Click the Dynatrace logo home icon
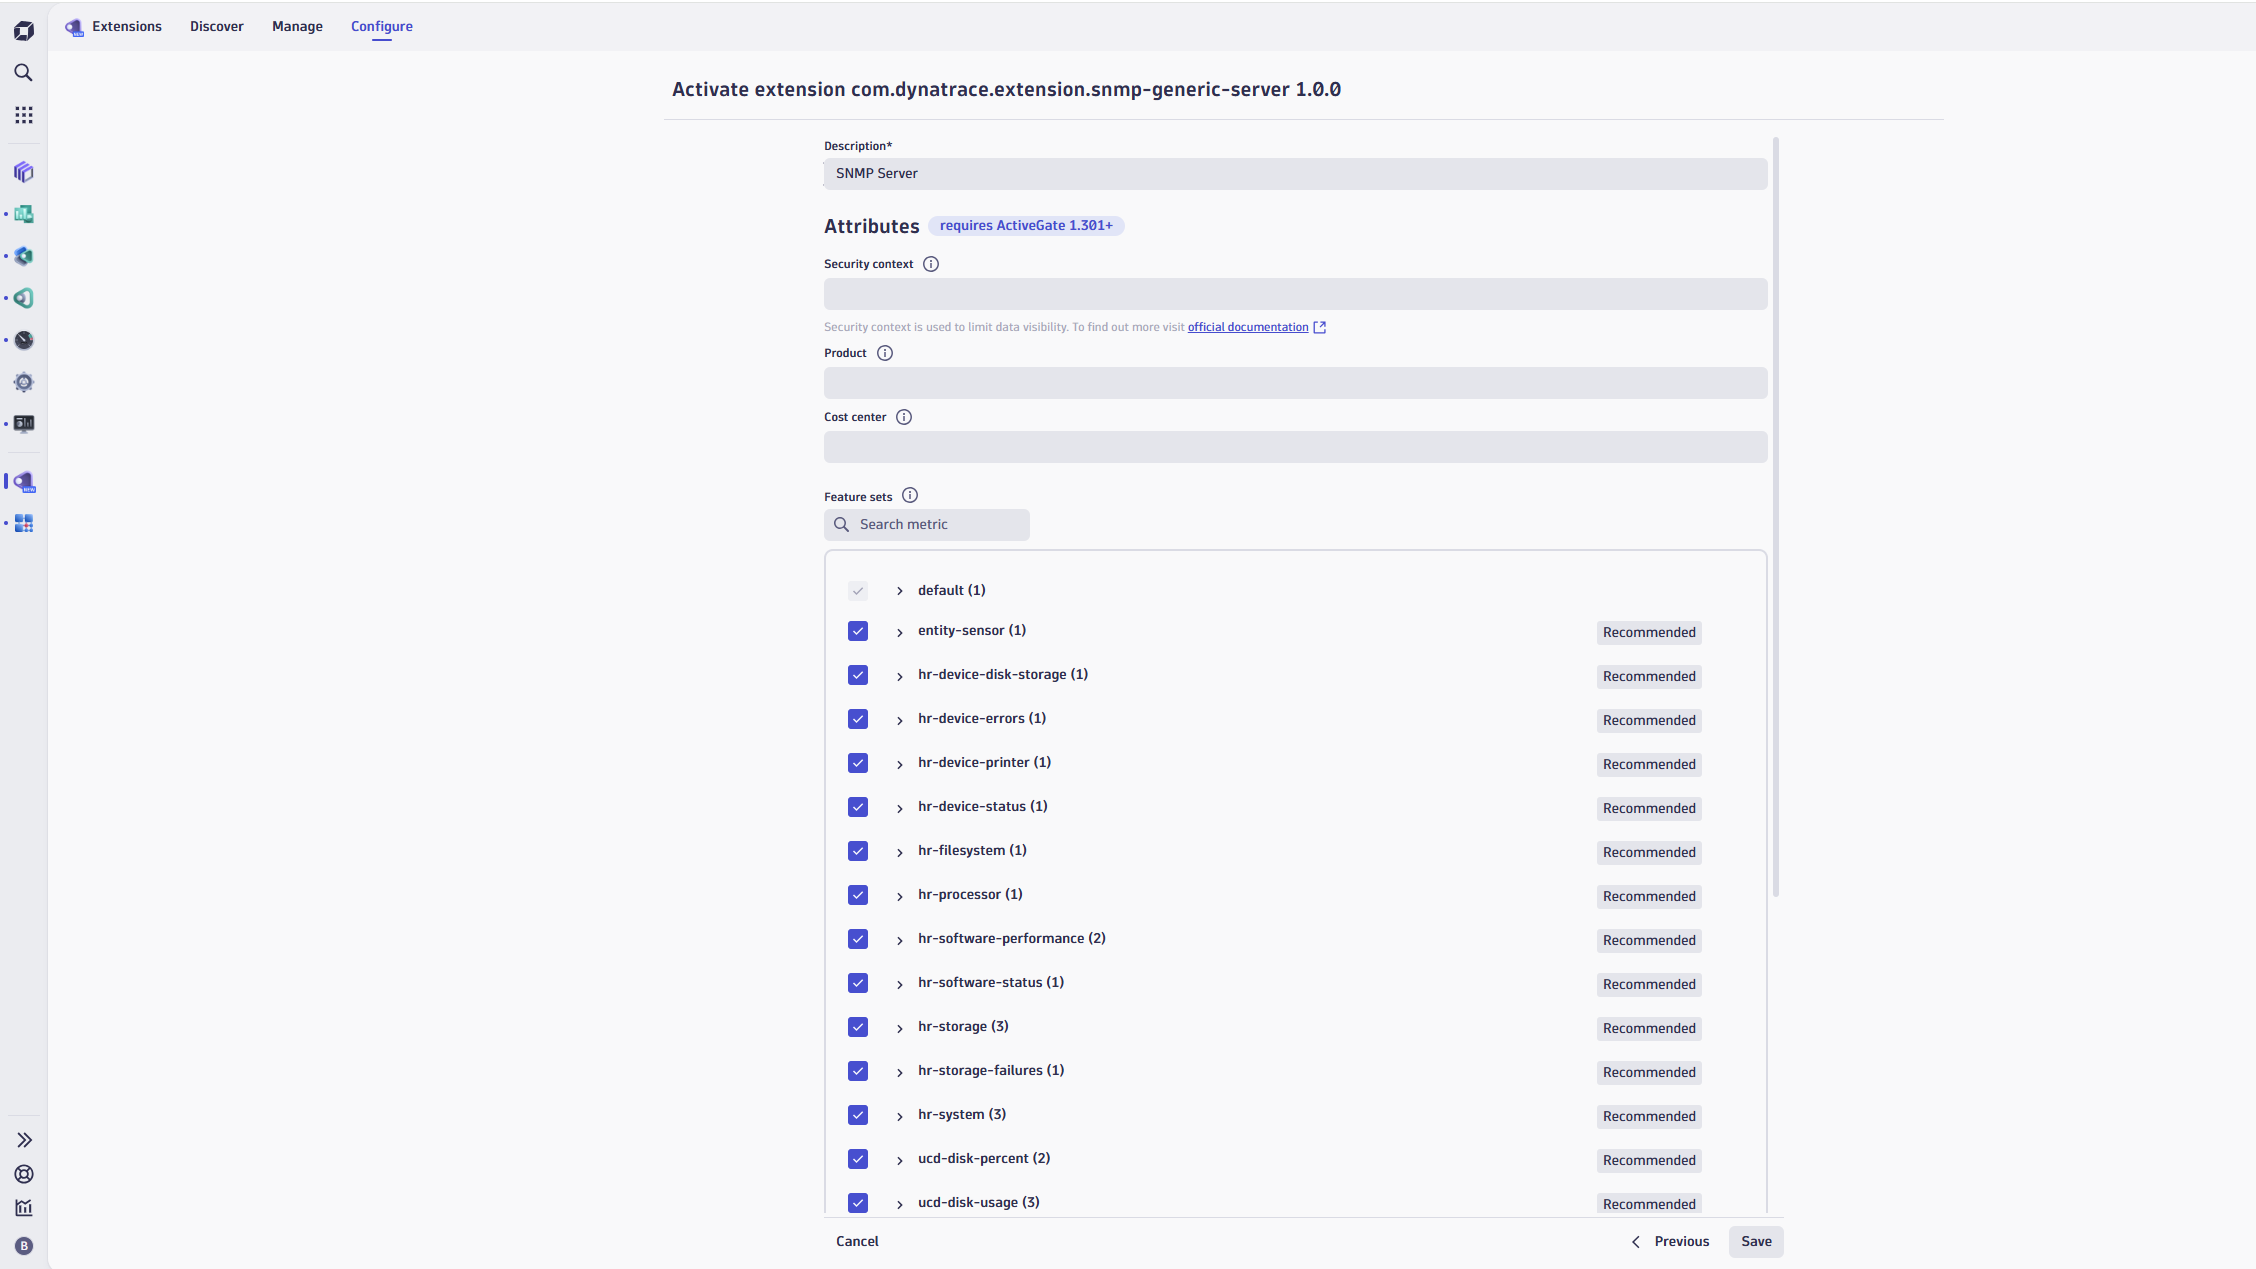This screenshot has height=1269, width=2256. tap(24, 31)
